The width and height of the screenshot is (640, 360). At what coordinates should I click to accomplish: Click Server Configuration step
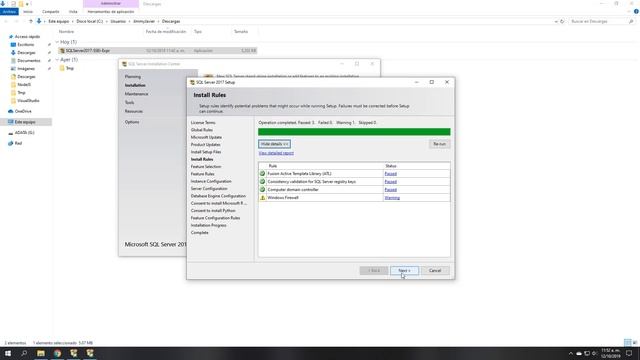pyautogui.click(x=209, y=189)
